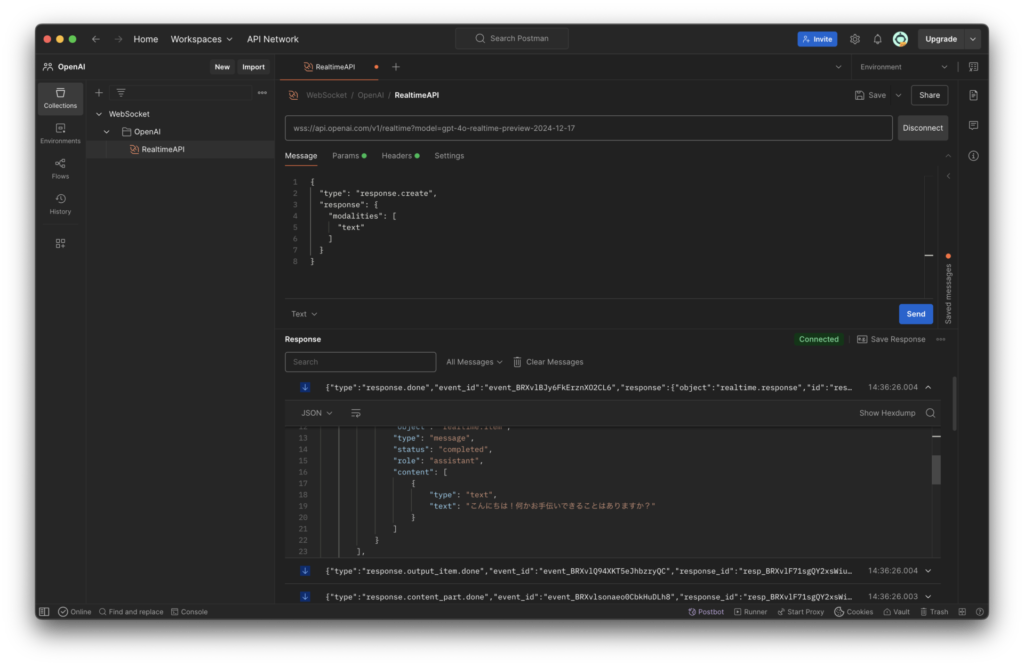Open the History sidebar panel
The width and height of the screenshot is (1024, 666).
point(60,204)
